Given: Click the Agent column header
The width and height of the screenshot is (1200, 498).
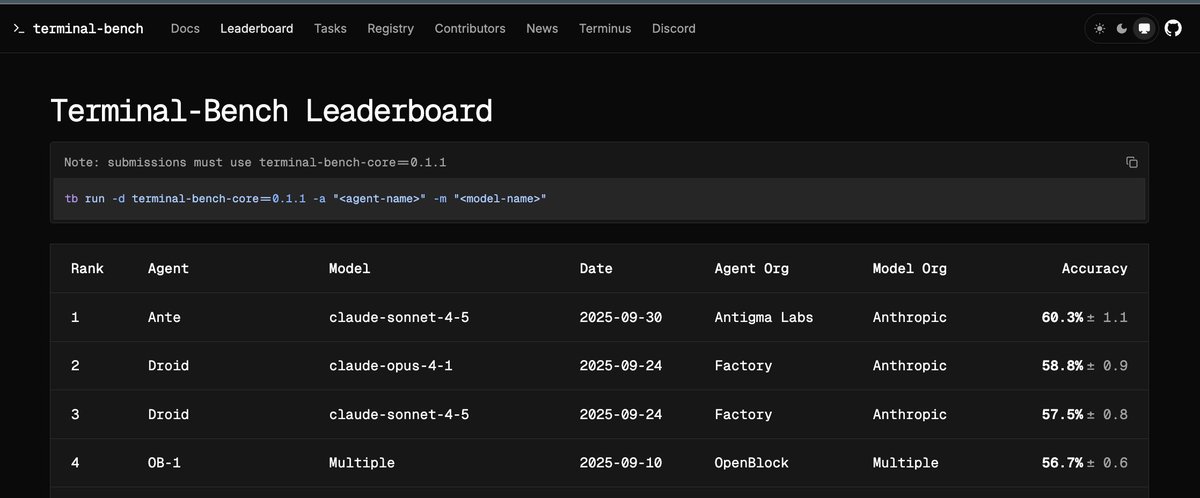Looking at the screenshot, I should point(168,268).
